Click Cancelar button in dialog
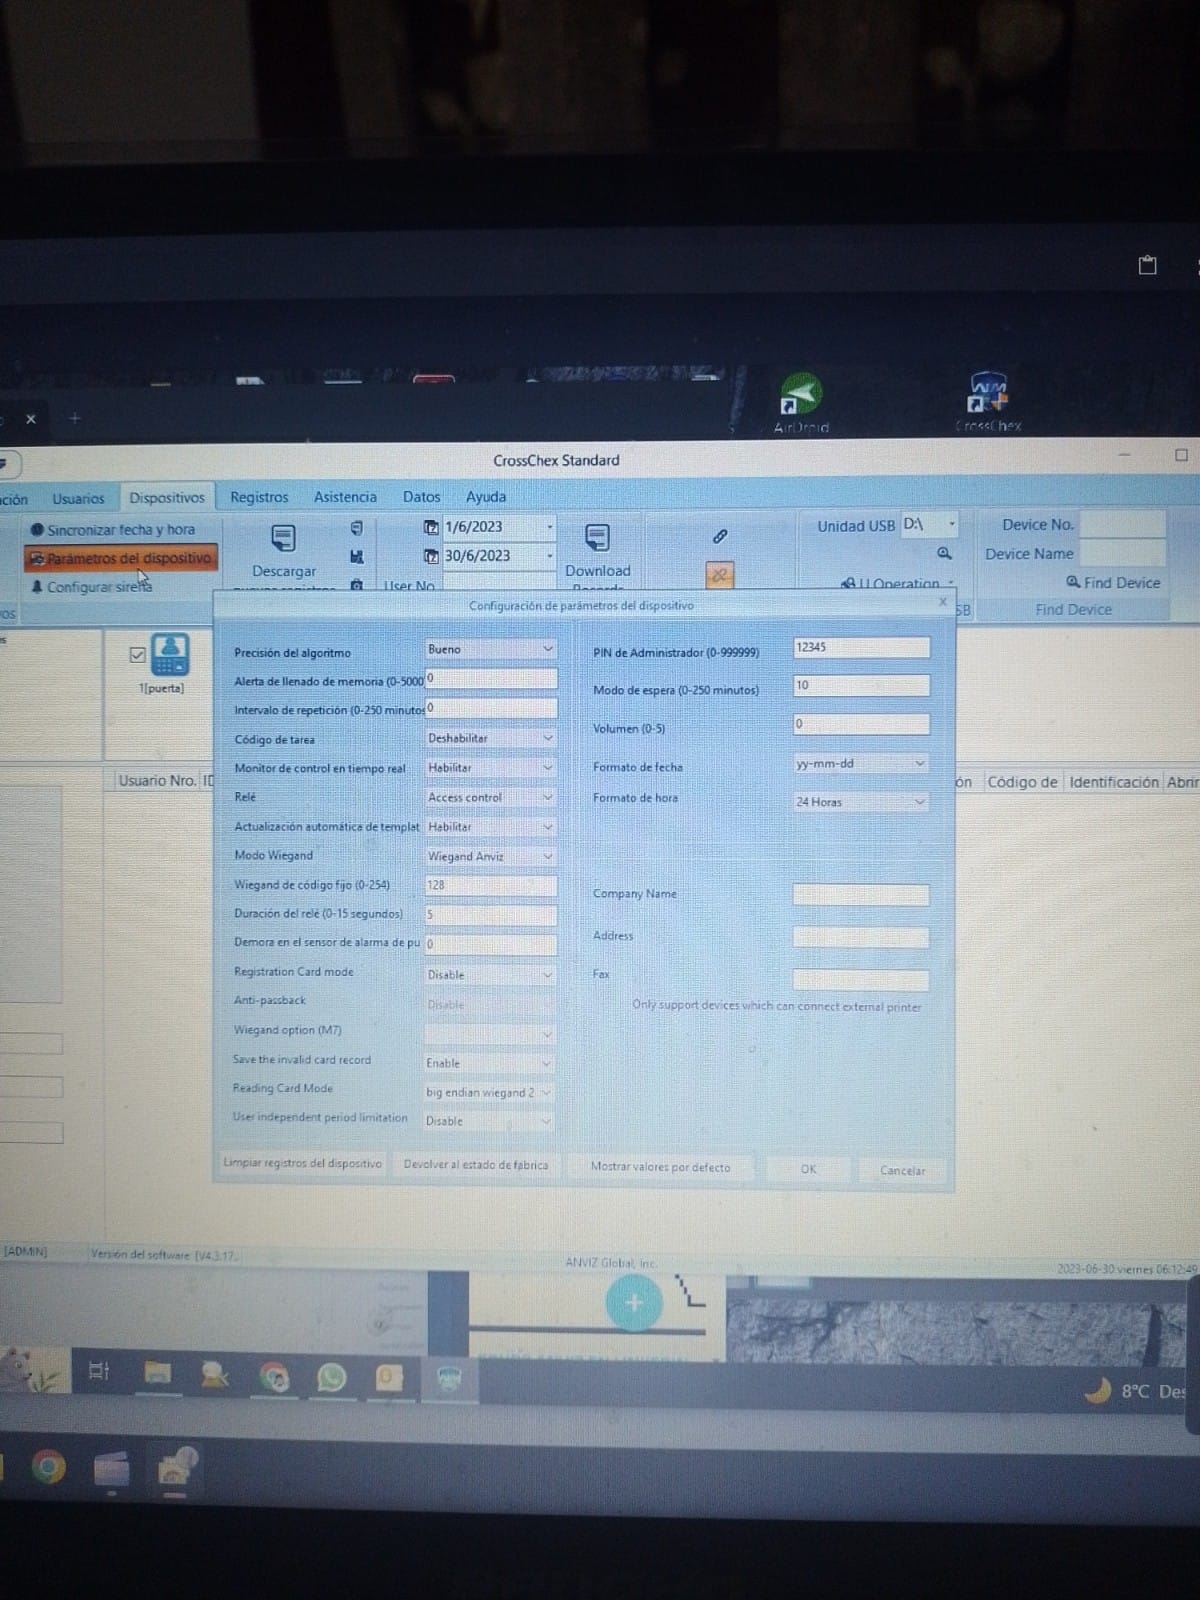Screen dimensions: 1200x1600 pos(902,1170)
